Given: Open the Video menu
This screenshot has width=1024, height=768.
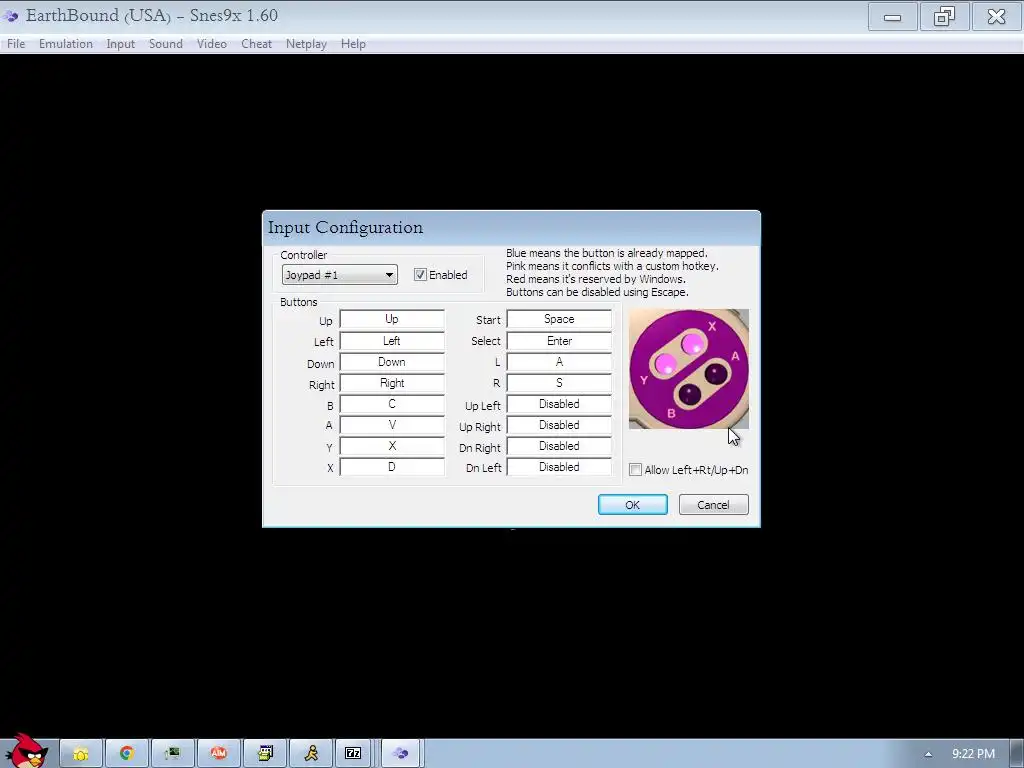Looking at the screenshot, I should [212, 44].
